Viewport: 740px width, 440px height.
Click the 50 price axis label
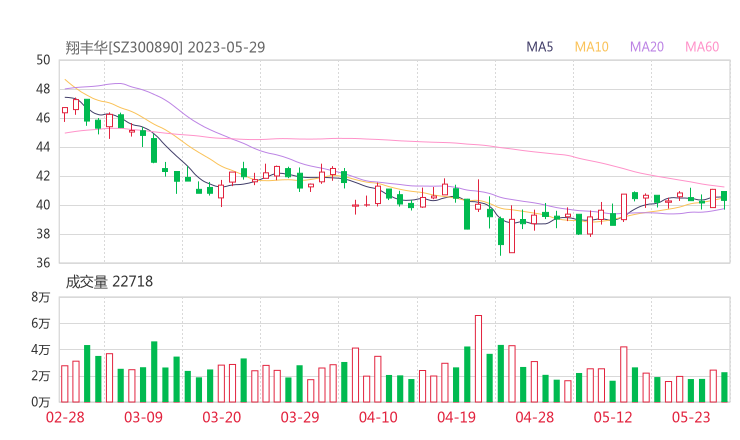click(x=43, y=60)
